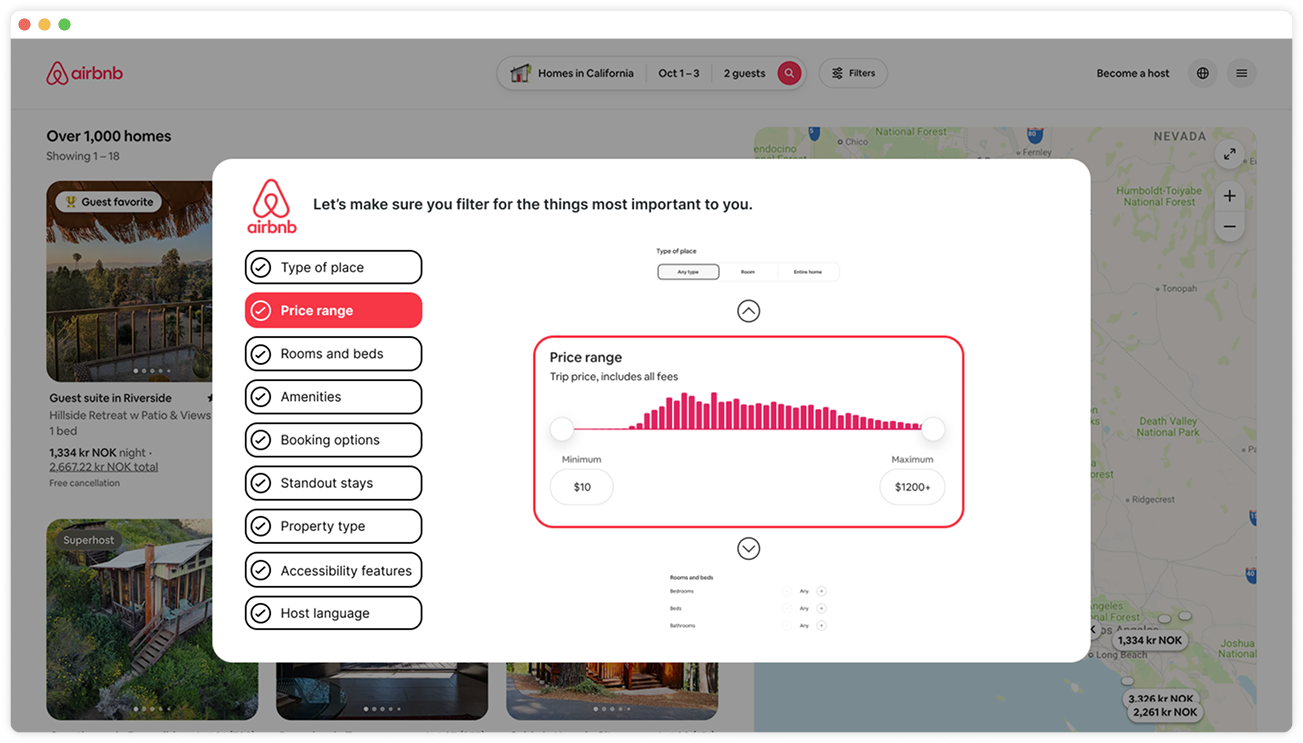The width and height of the screenshot is (1303, 743).
Task: Click the 2,667.22 kr NOK total link
Action: [x=103, y=467]
